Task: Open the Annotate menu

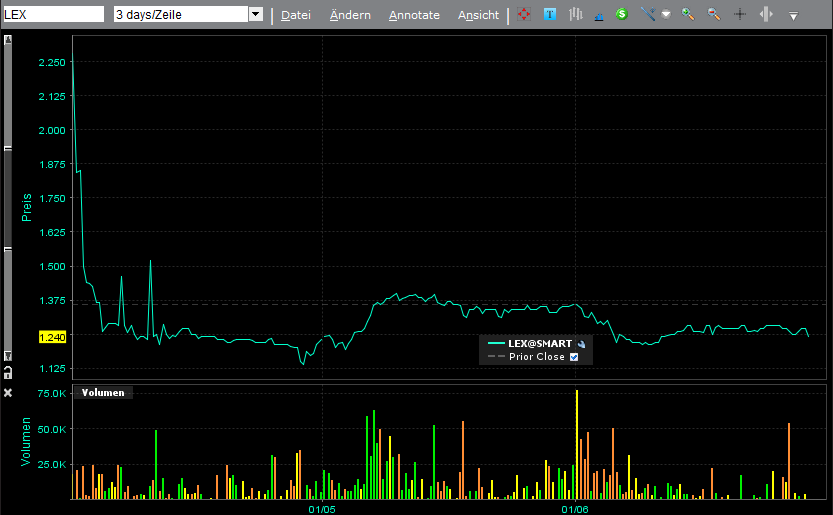Action: click(414, 15)
